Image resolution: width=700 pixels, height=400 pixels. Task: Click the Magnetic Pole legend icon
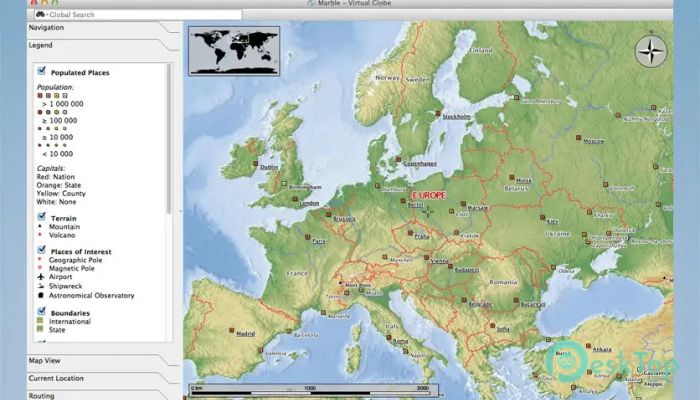click(x=40, y=268)
